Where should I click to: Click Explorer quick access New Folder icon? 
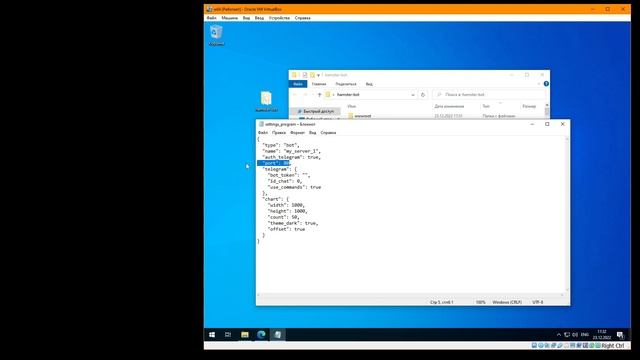(x=312, y=75)
